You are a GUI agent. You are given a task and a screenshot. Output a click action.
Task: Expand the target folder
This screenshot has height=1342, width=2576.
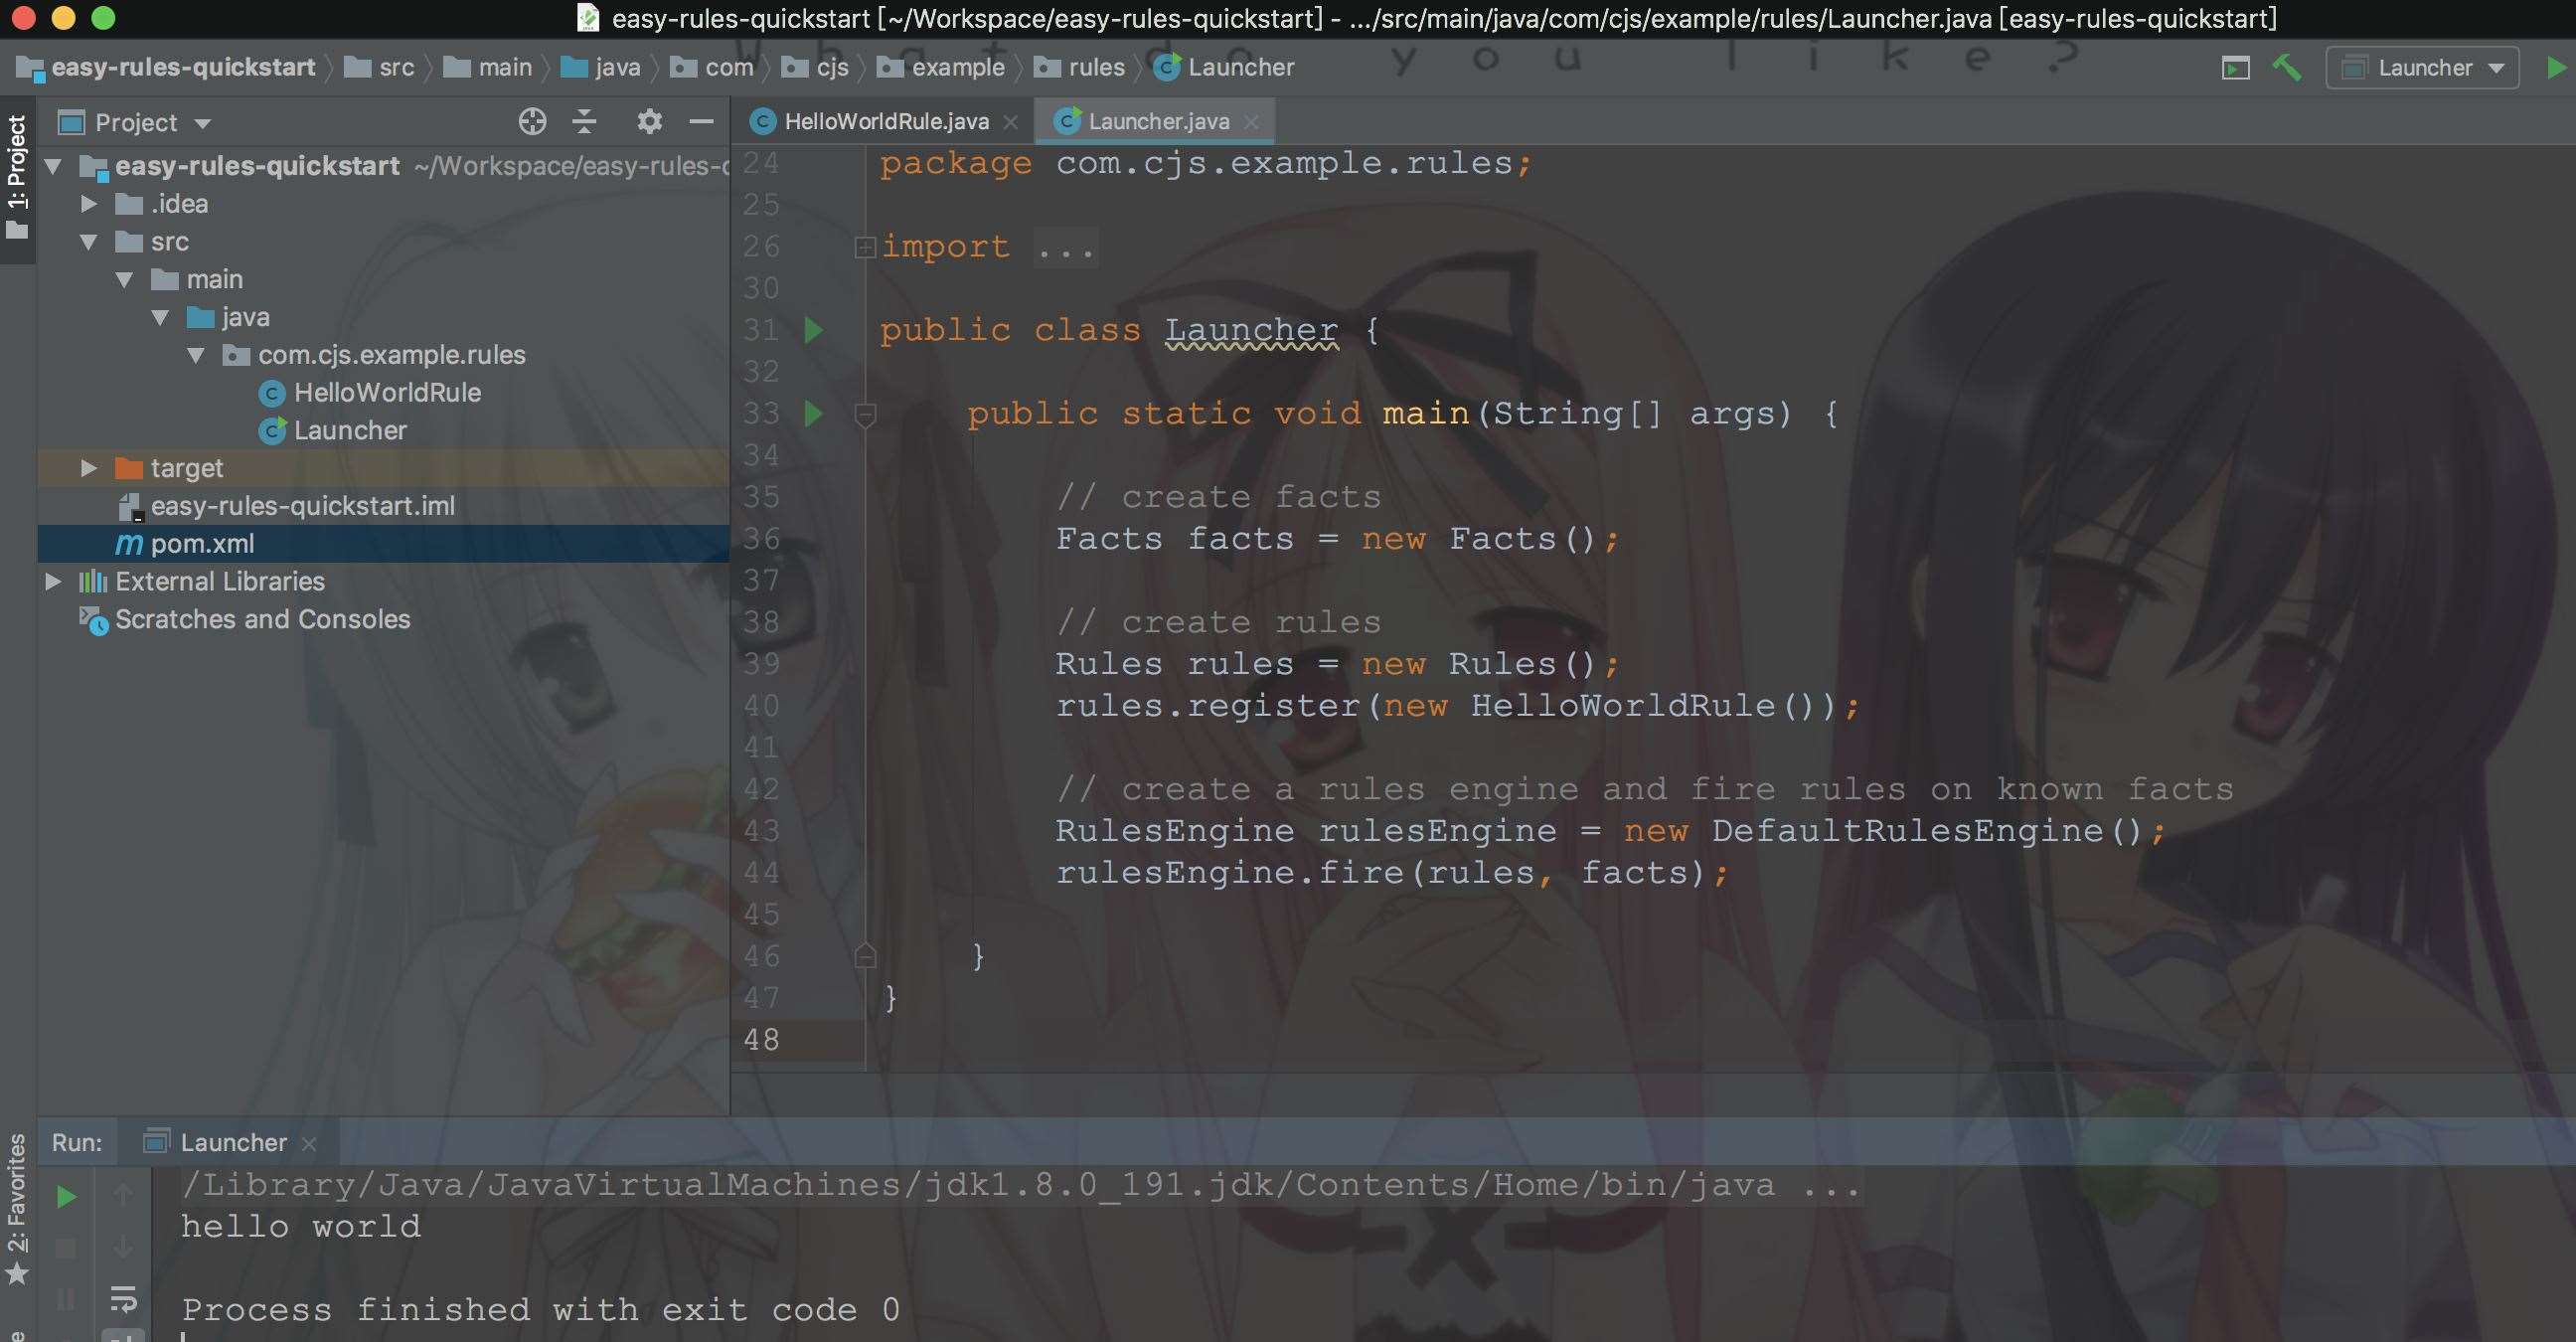[x=89, y=467]
